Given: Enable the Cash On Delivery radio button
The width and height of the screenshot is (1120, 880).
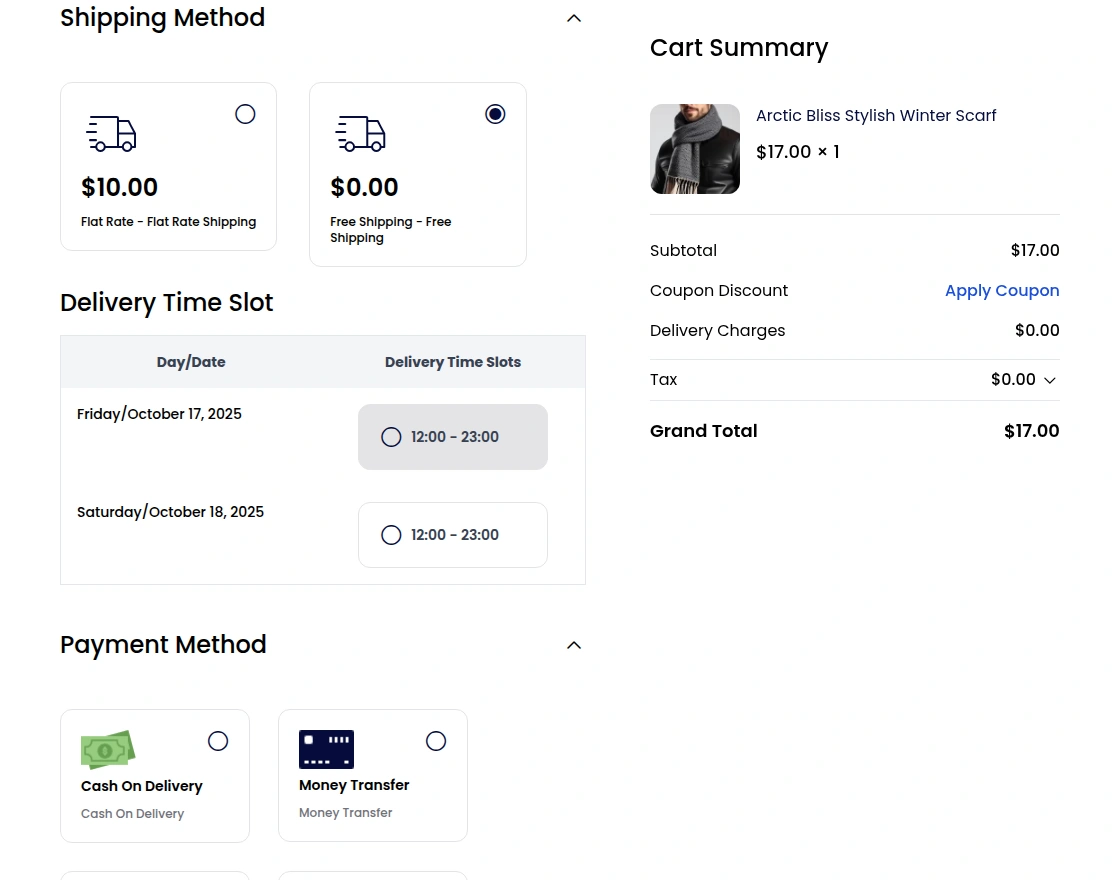Looking at the screenshot, I should 218,741.
